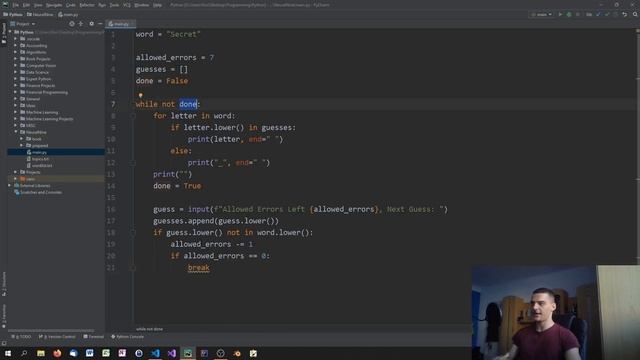Run the program with the green Run arrow
The height and width of the screenshot is (360, 640).
[560, 14]
